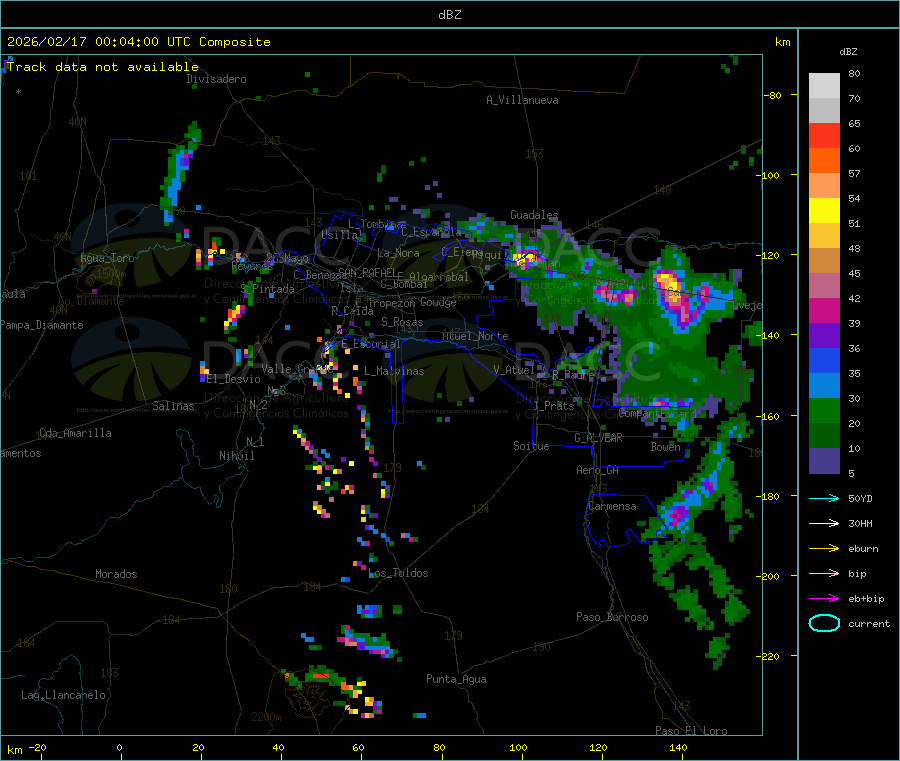Pick the dark green swatch in dBZ scale
900x761 pixels.
(x=824, y=436)
